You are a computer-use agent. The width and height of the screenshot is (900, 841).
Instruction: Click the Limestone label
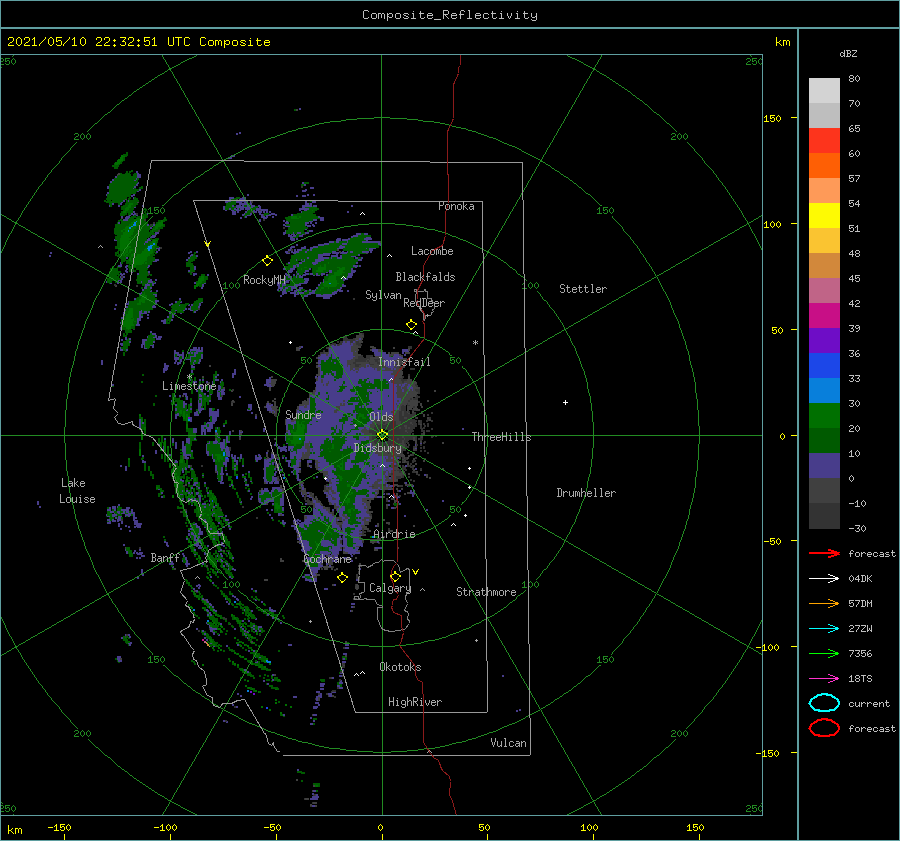pos(189,386)
